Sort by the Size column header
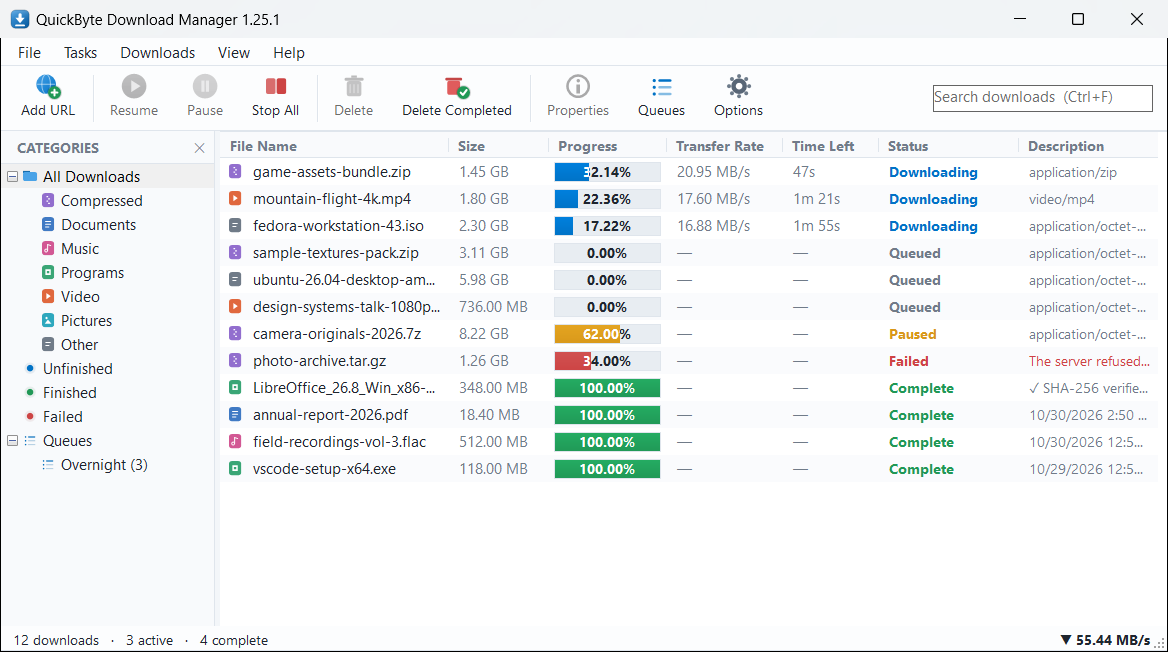This screenshot has height=652, width=1168. [498, 146]
